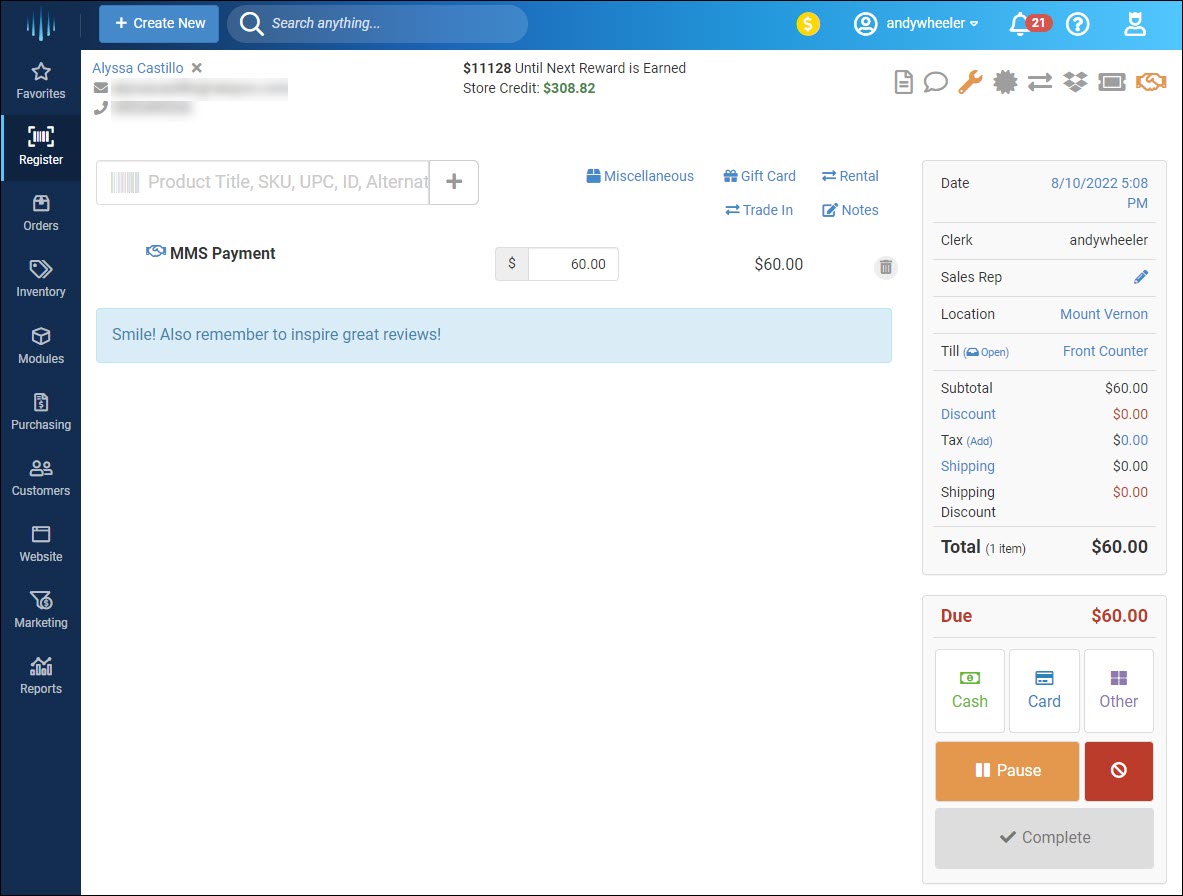Click the plus button beside product search
Image resolution: width=1183 pixels, height=896 pixels.
tap(453, 182)
